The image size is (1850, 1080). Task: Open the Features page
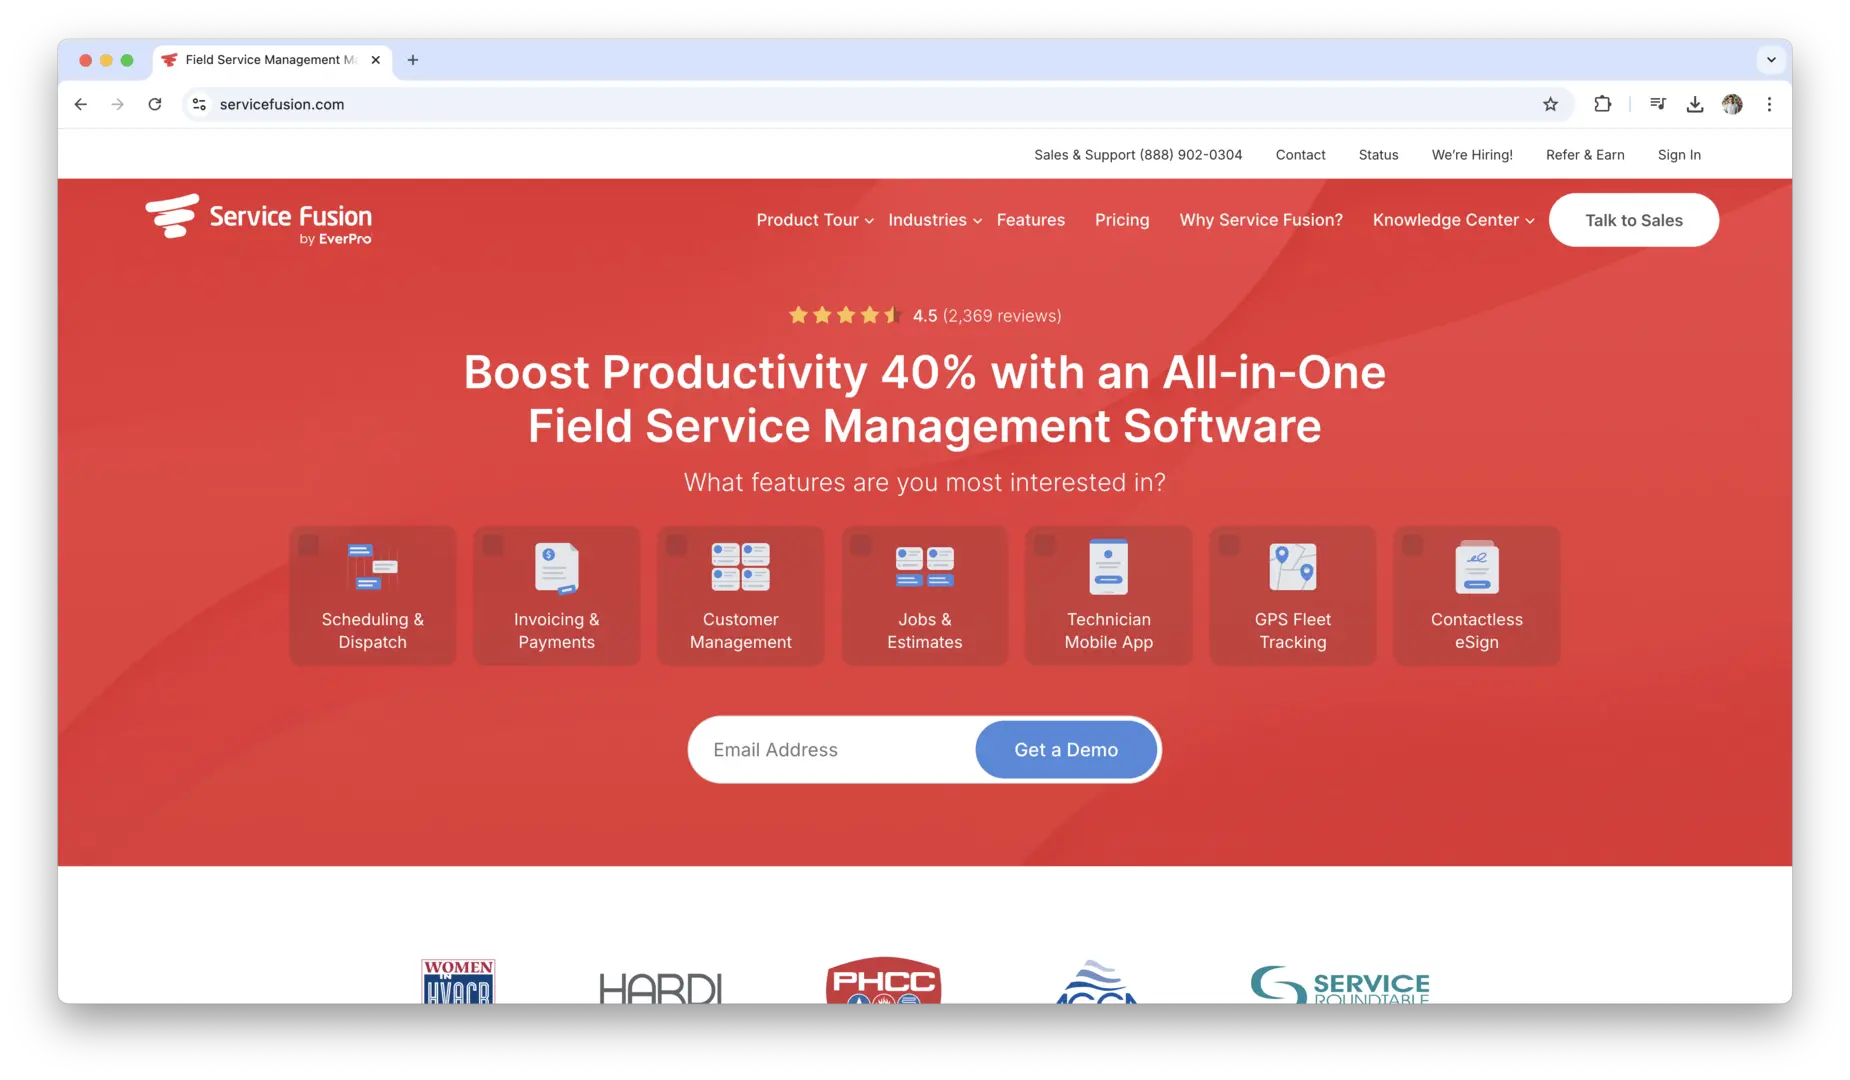tap(1031, 220)
